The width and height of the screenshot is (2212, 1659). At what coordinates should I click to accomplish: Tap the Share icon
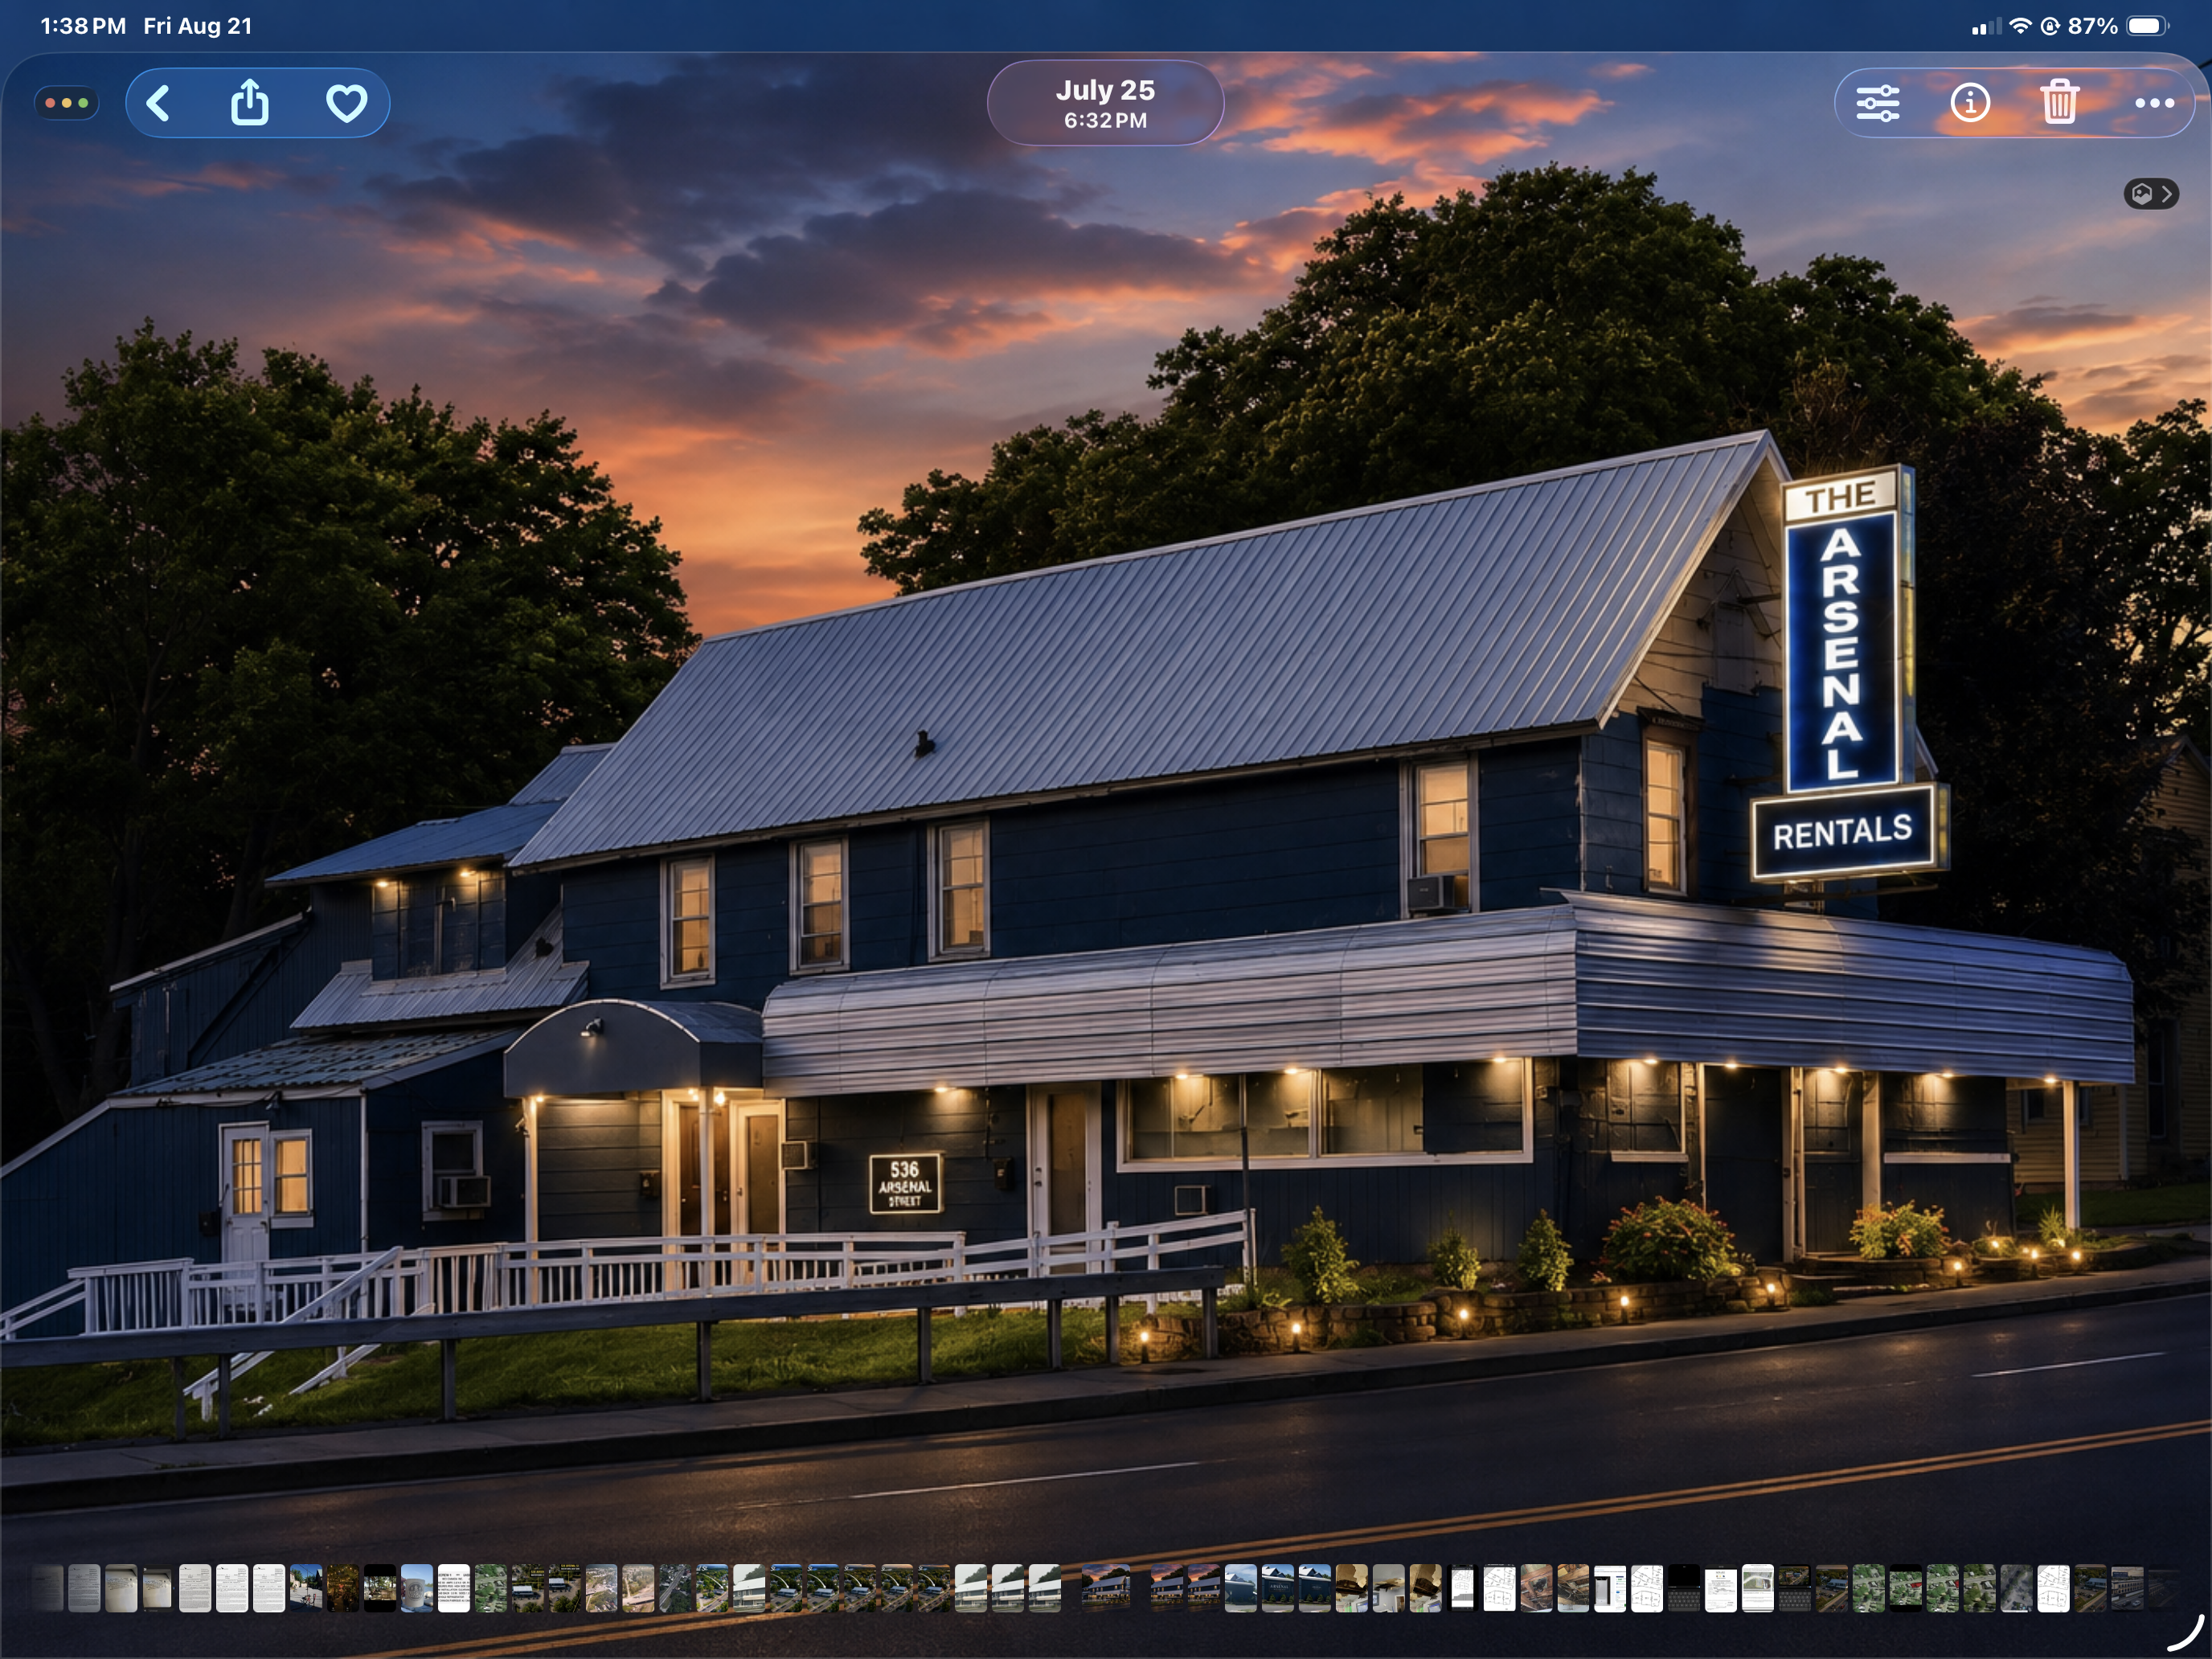(250, 102)
